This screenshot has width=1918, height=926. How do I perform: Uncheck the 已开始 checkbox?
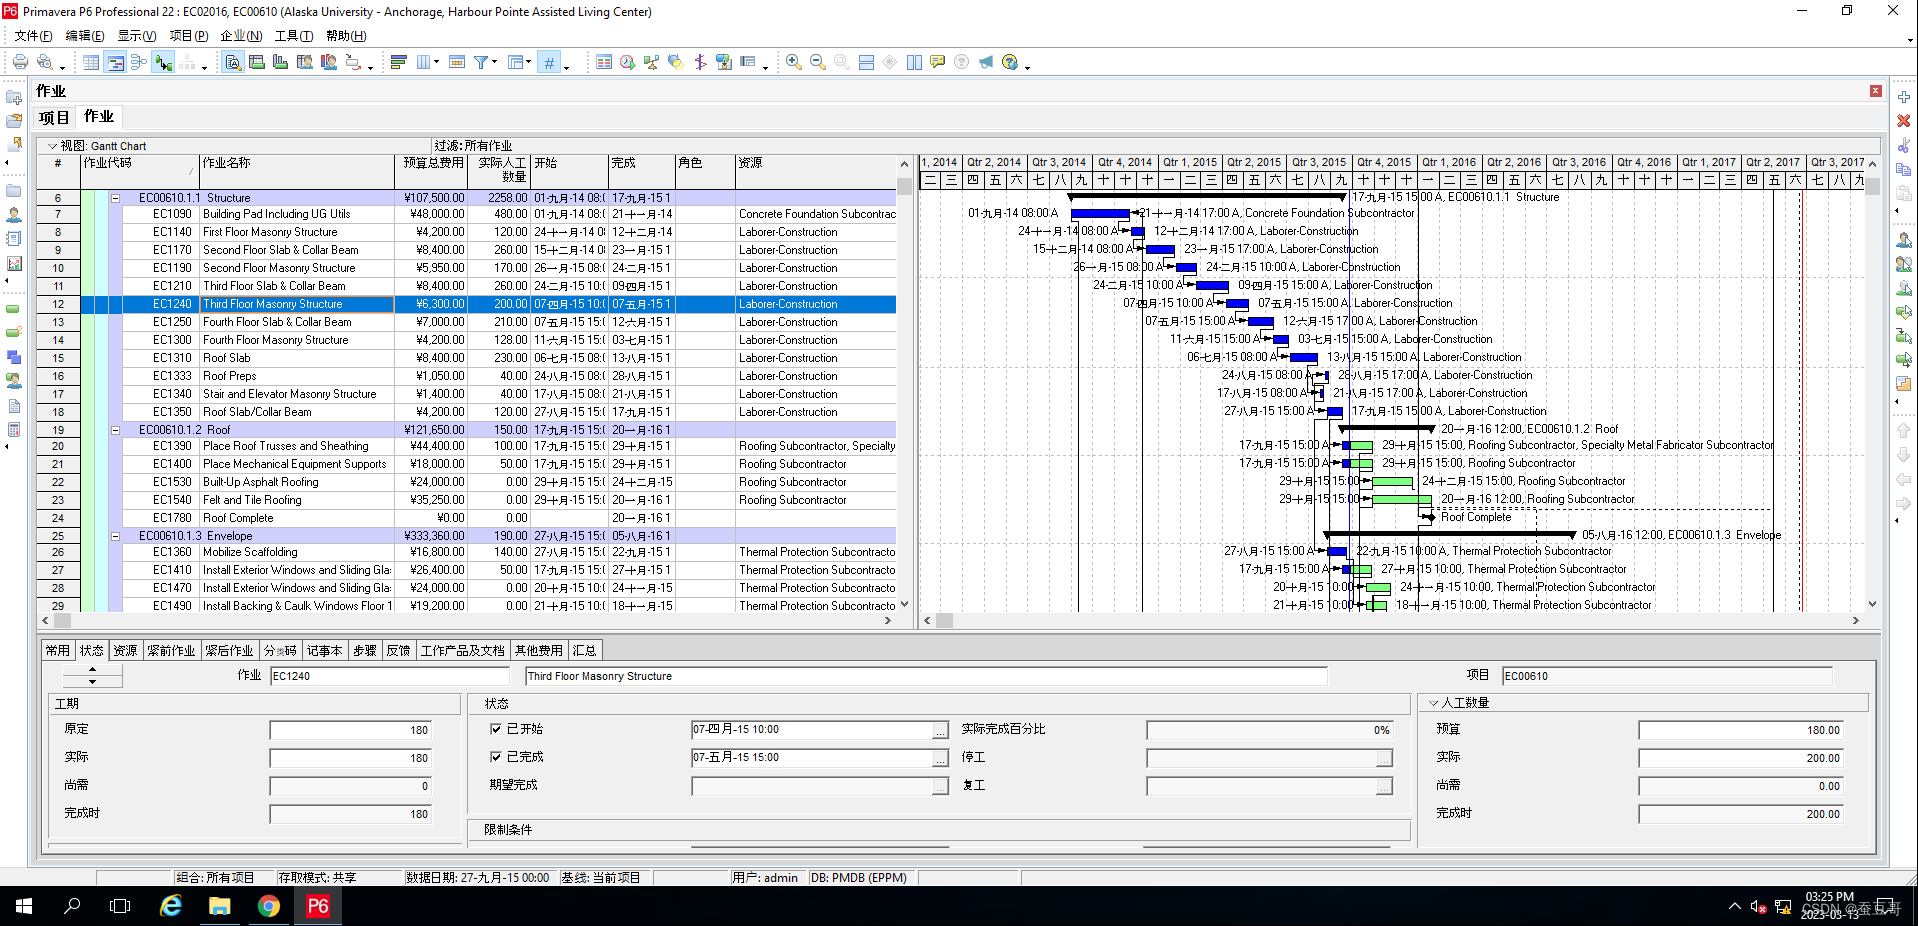point(497,729)
